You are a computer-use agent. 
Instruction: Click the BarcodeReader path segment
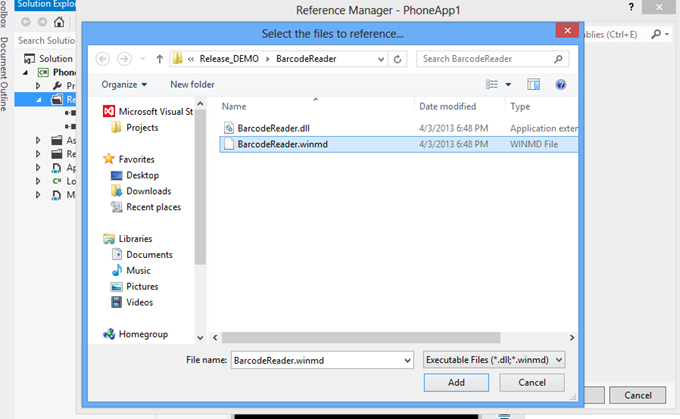306,59
